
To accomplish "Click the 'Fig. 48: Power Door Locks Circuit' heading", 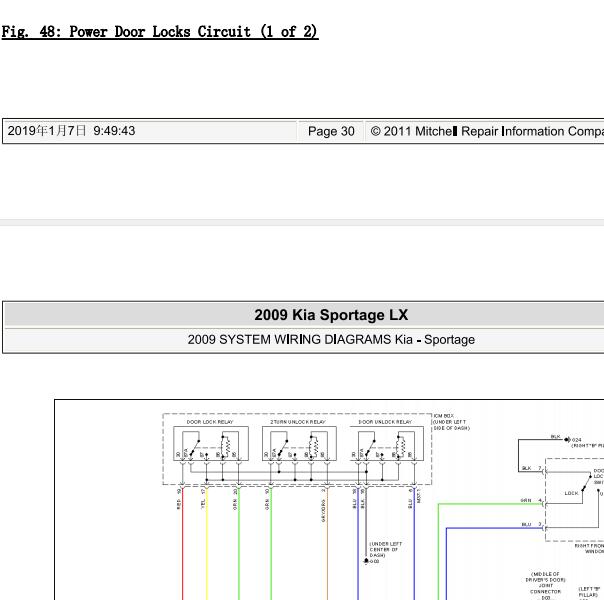I will coord(160,32).
